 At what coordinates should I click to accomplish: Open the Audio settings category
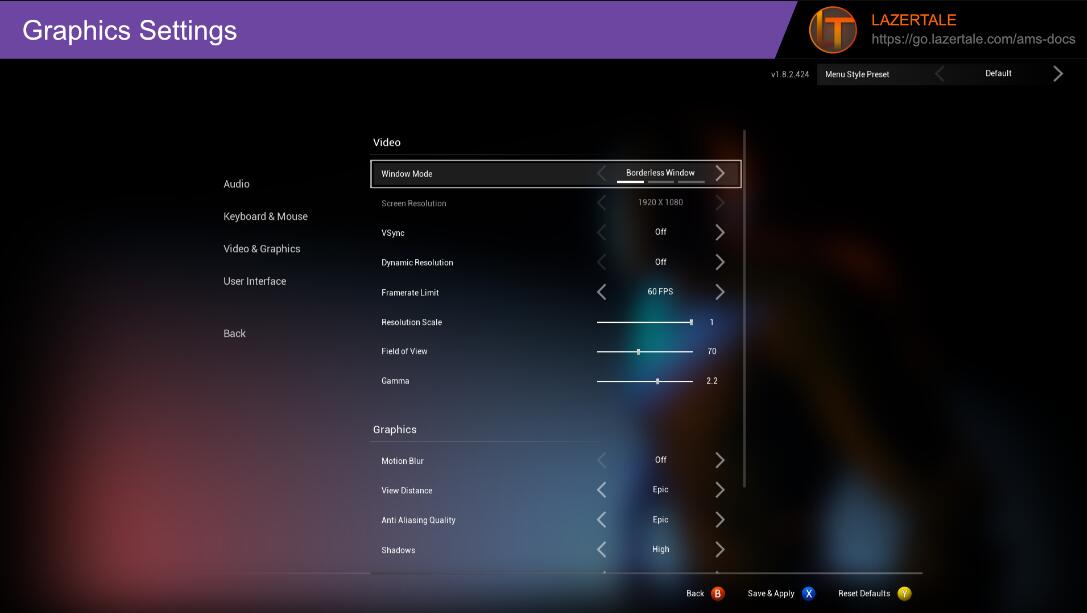pos(237,184)
